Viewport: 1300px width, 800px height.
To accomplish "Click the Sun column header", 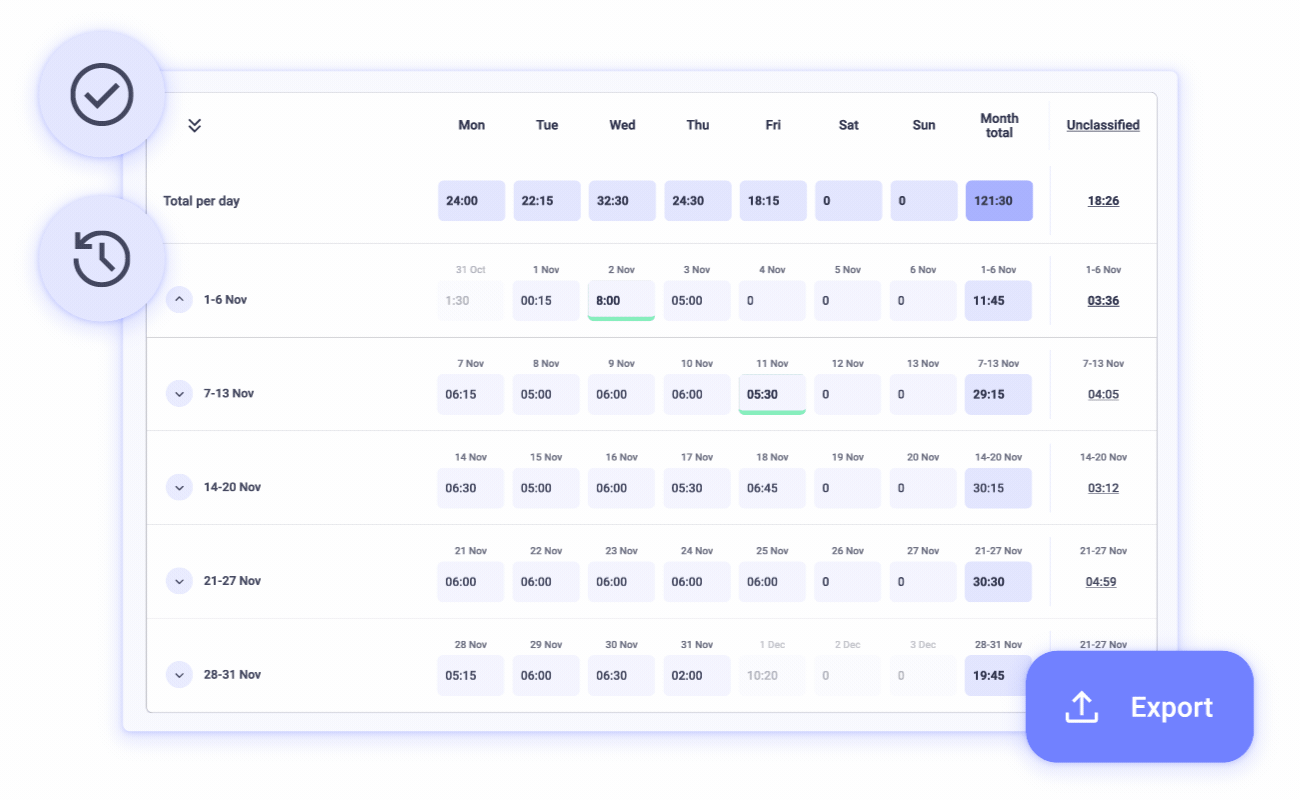I will [924, 125].
